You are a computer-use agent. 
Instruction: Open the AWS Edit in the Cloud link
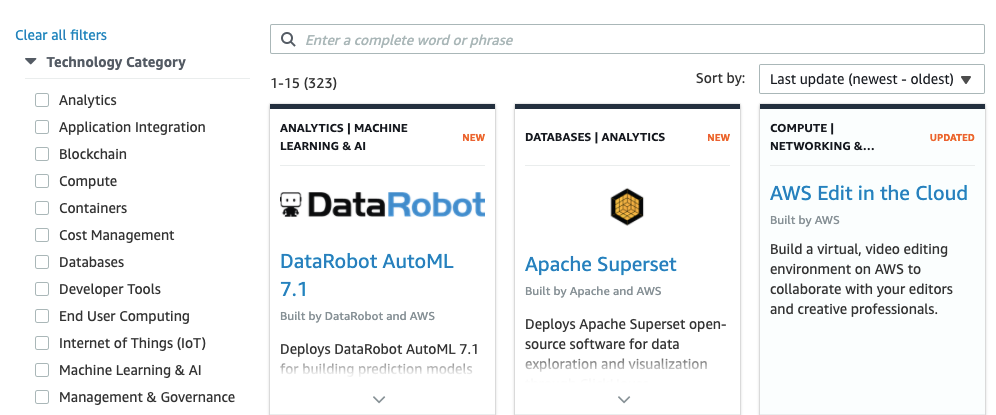coord(868,193)
